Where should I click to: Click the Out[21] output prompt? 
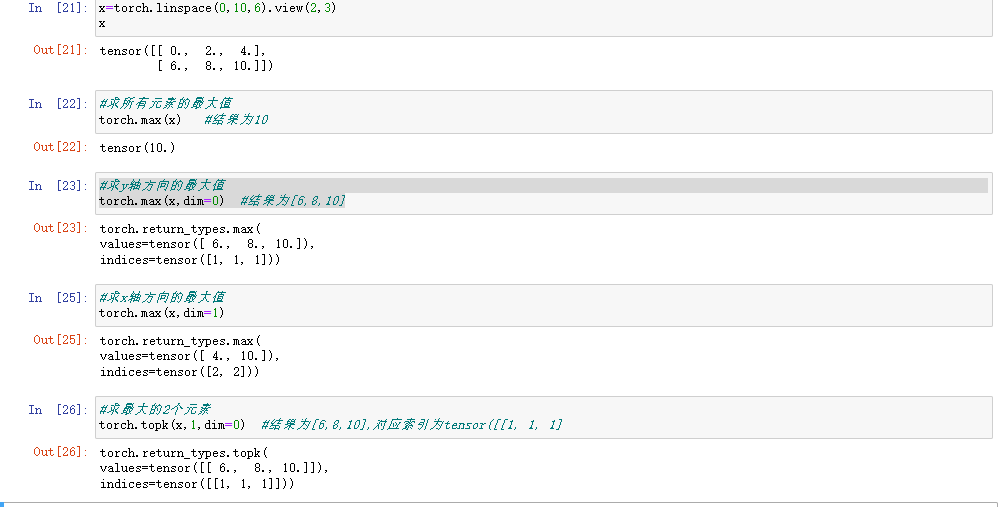point(60,49)
